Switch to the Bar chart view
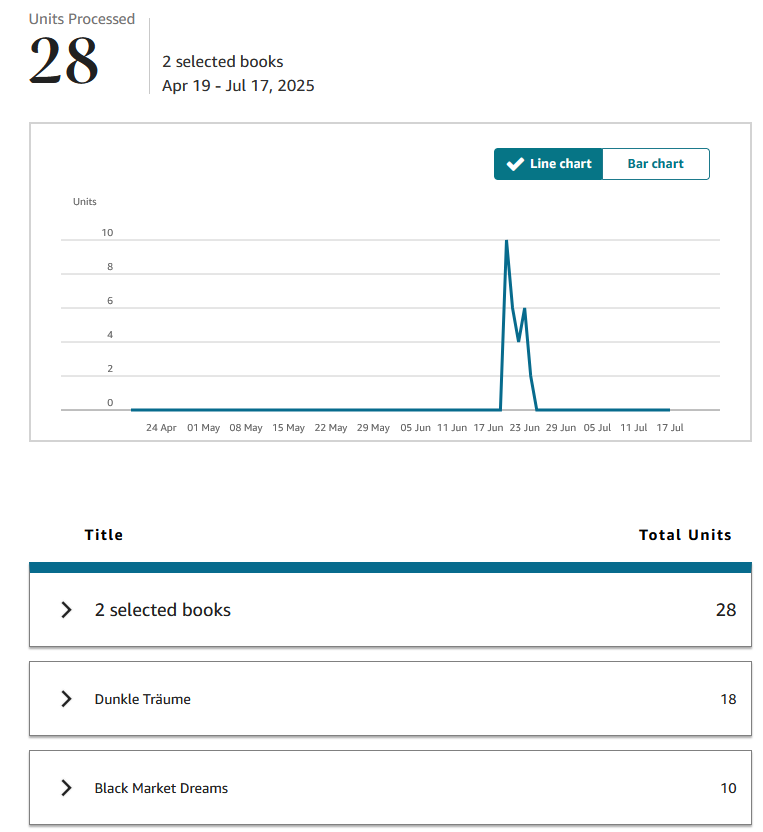This screenshot has width=763, height=832. 655,164
